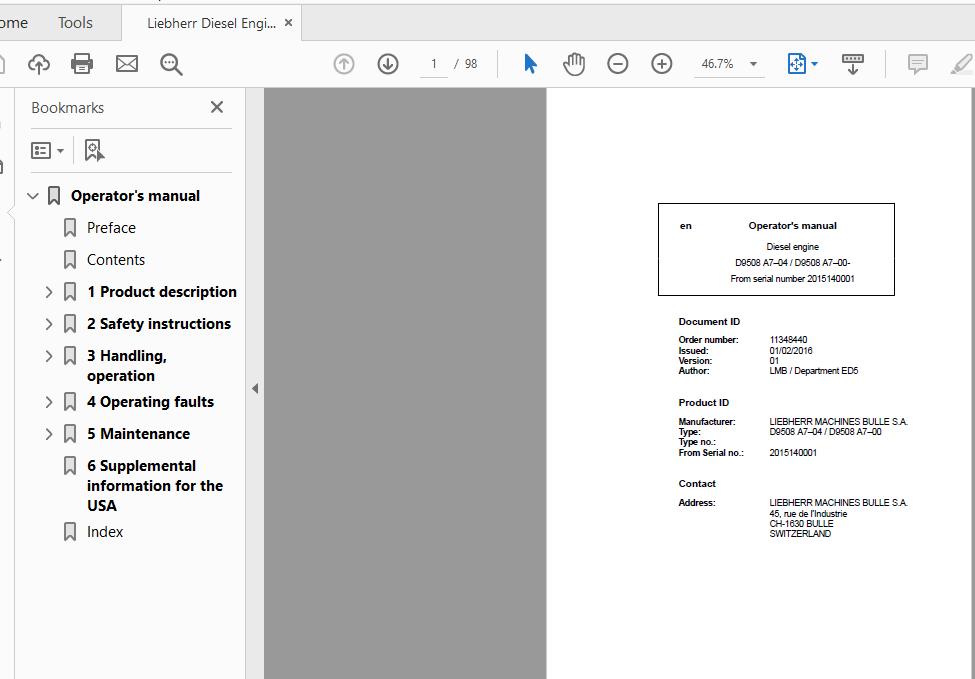Viewport: 975px width, 679px height.
Task: Find current bookmark icon
Action: 94,150
